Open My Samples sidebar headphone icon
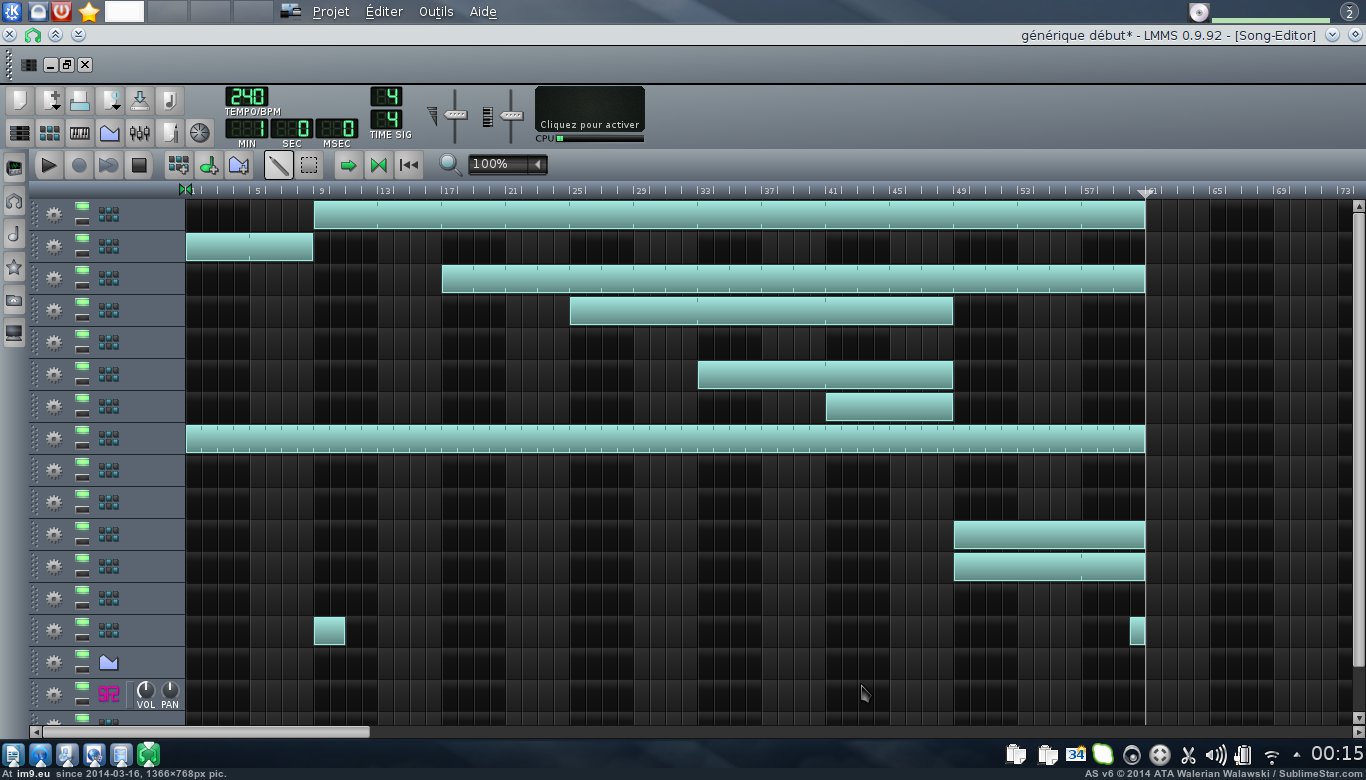Image resolution: width=1366 pixels, height=780 pixels. click(14, 201)
